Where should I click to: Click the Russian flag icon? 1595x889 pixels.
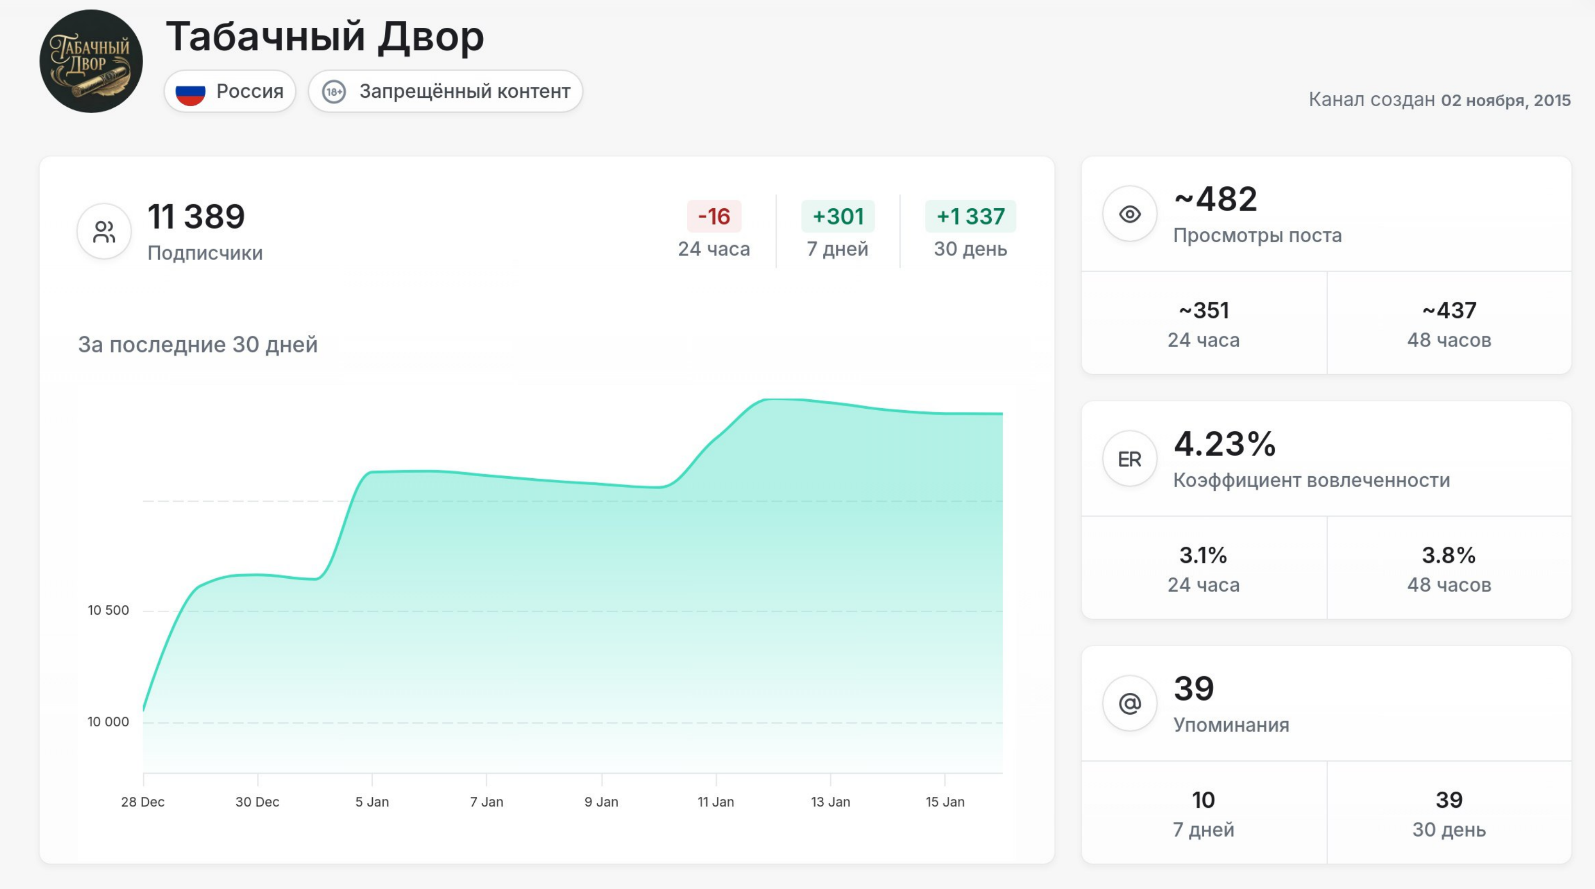[190, 92]
